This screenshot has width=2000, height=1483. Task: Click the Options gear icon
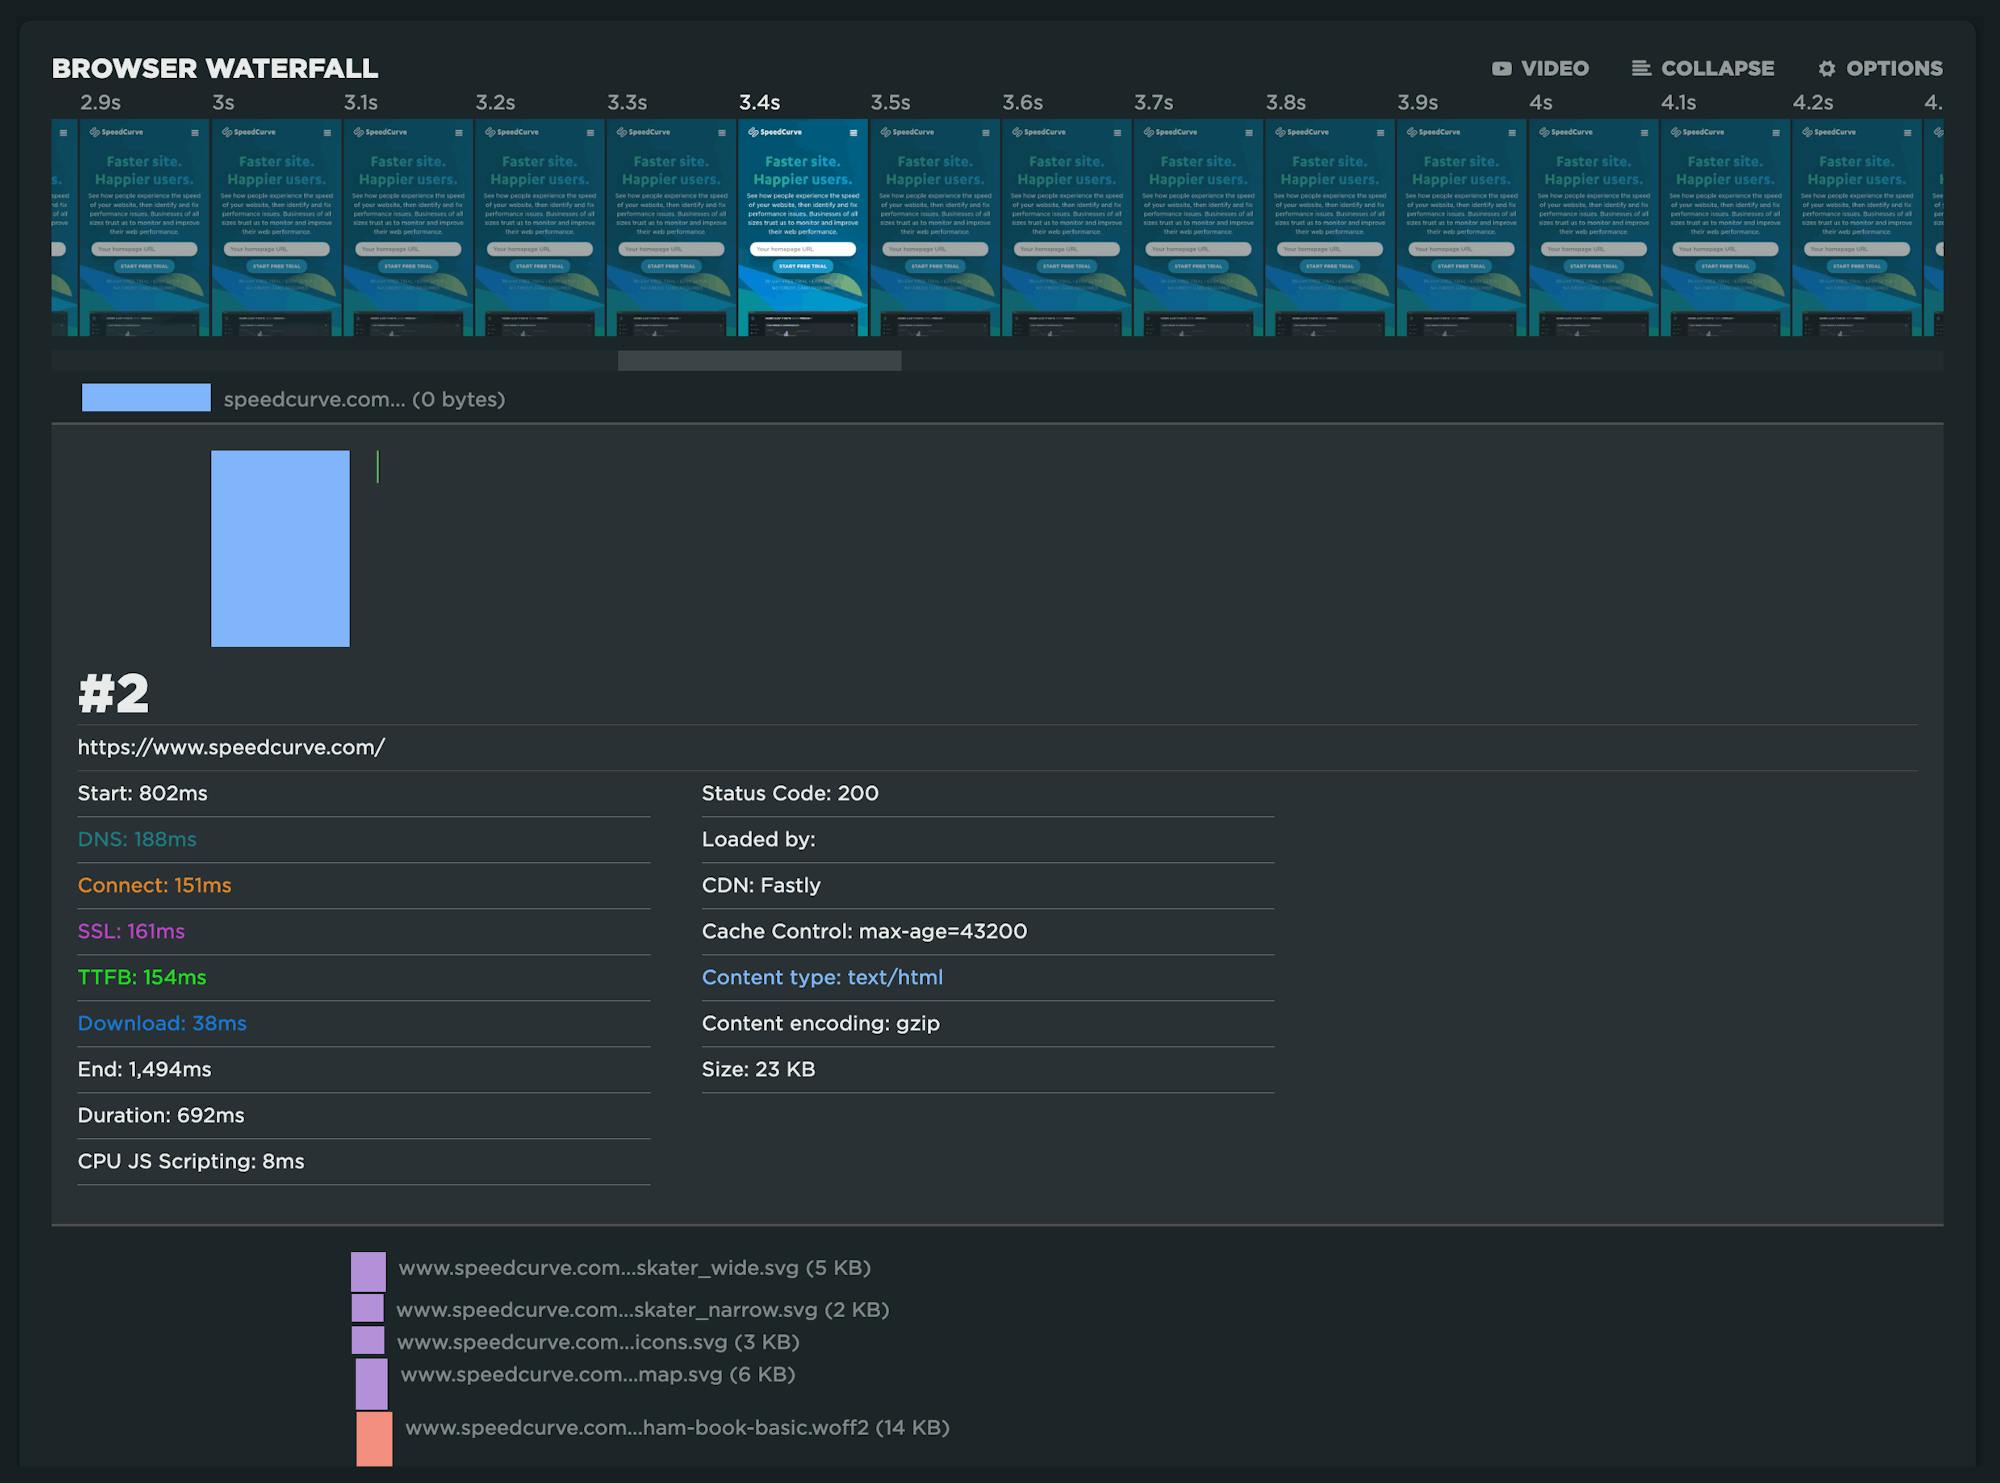tap(1827, 69)
